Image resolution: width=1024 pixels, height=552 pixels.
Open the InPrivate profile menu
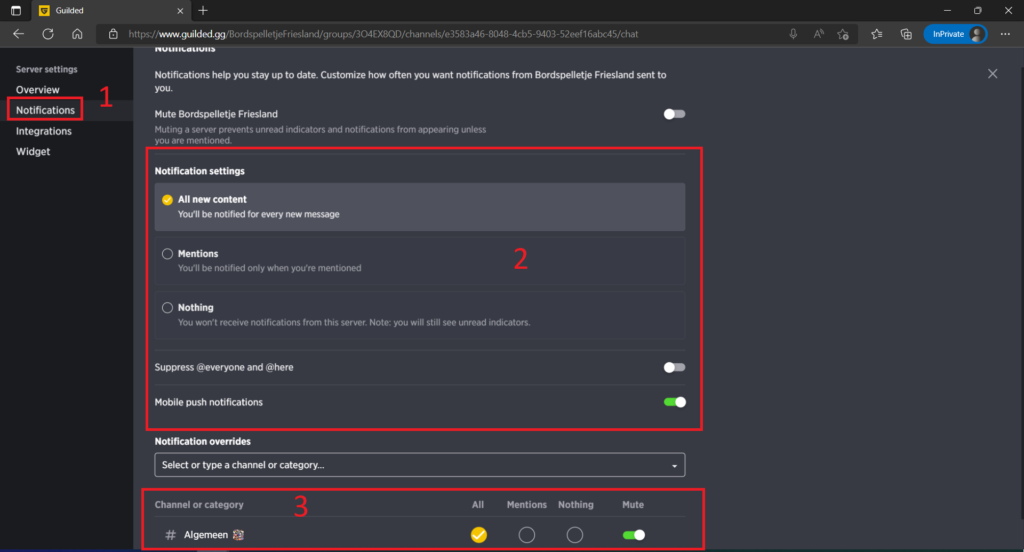click(955, 34)
